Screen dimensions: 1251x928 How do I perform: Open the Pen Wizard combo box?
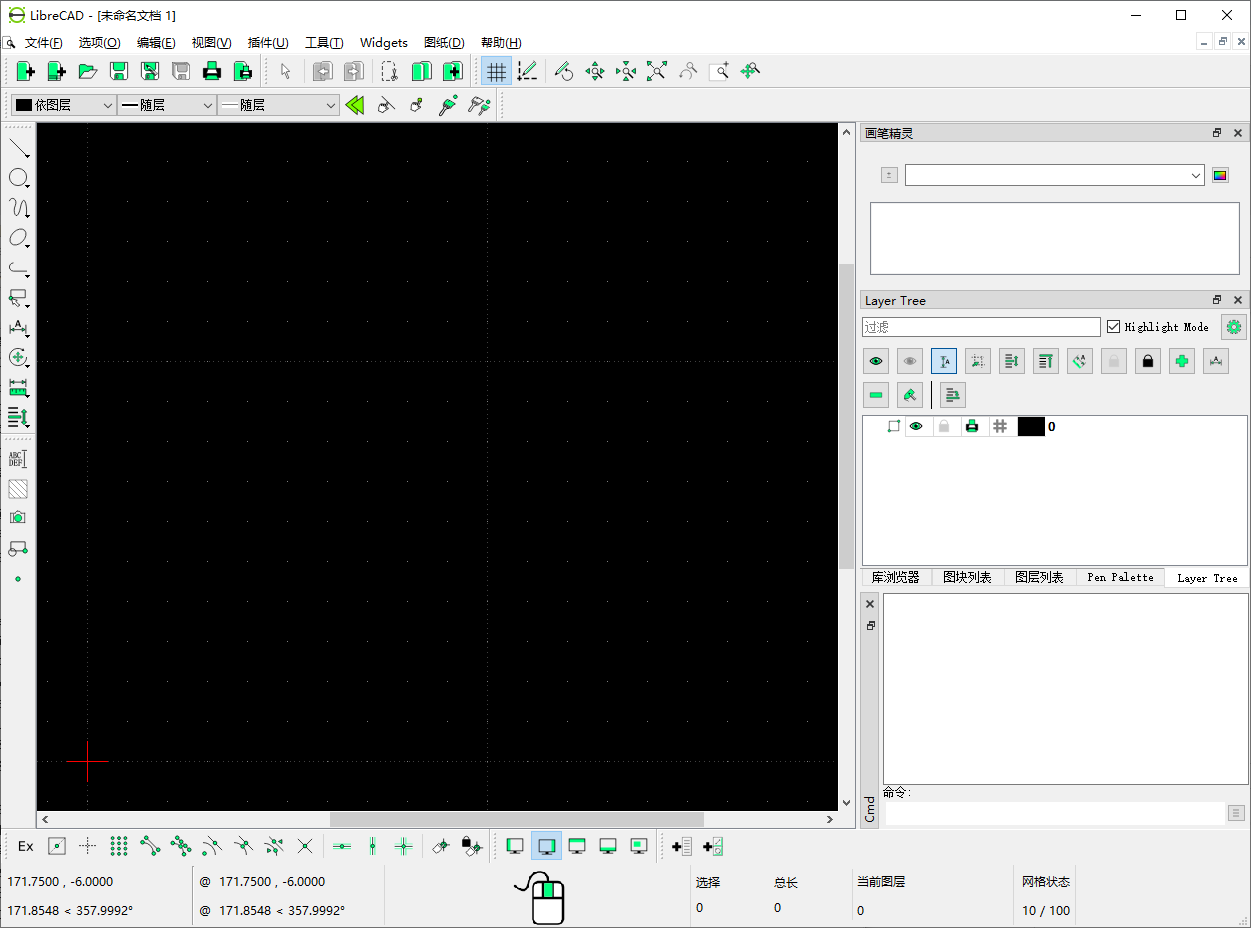coord(1054,175)
